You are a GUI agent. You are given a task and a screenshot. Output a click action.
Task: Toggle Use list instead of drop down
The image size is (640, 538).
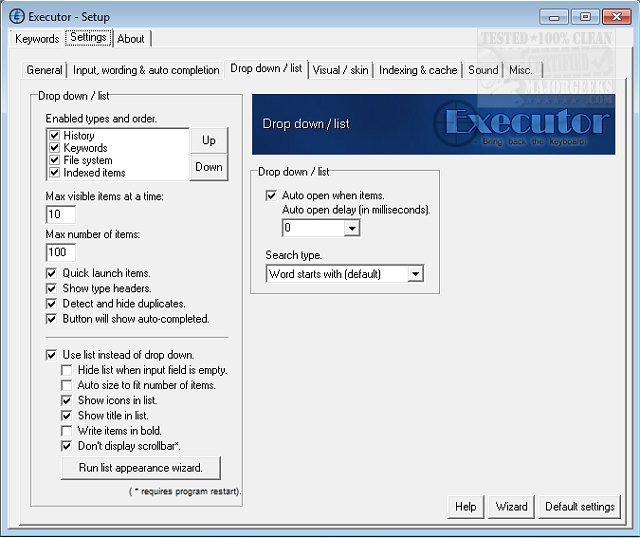[x=51, y=355]
